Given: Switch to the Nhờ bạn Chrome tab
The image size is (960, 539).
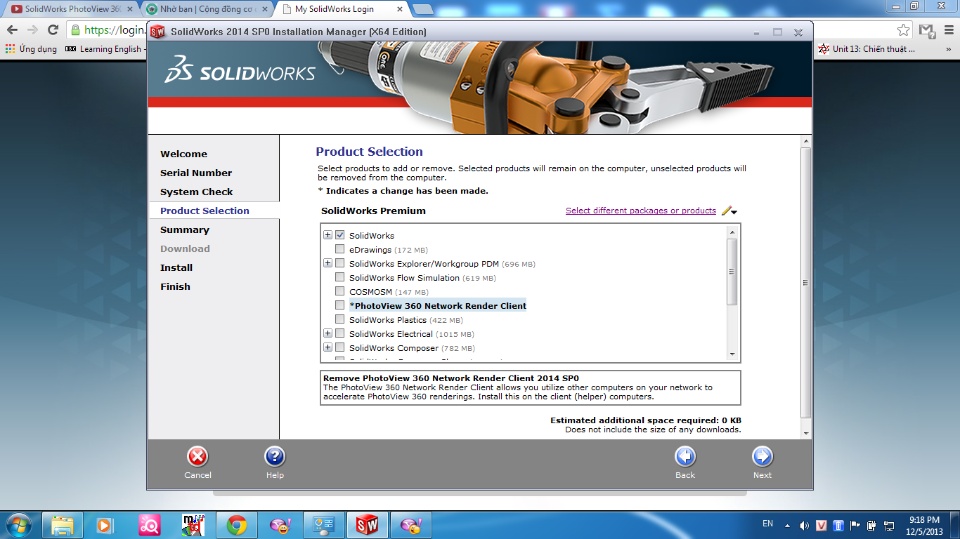Looking at the screenshot, I should click(x=206, y=9).
